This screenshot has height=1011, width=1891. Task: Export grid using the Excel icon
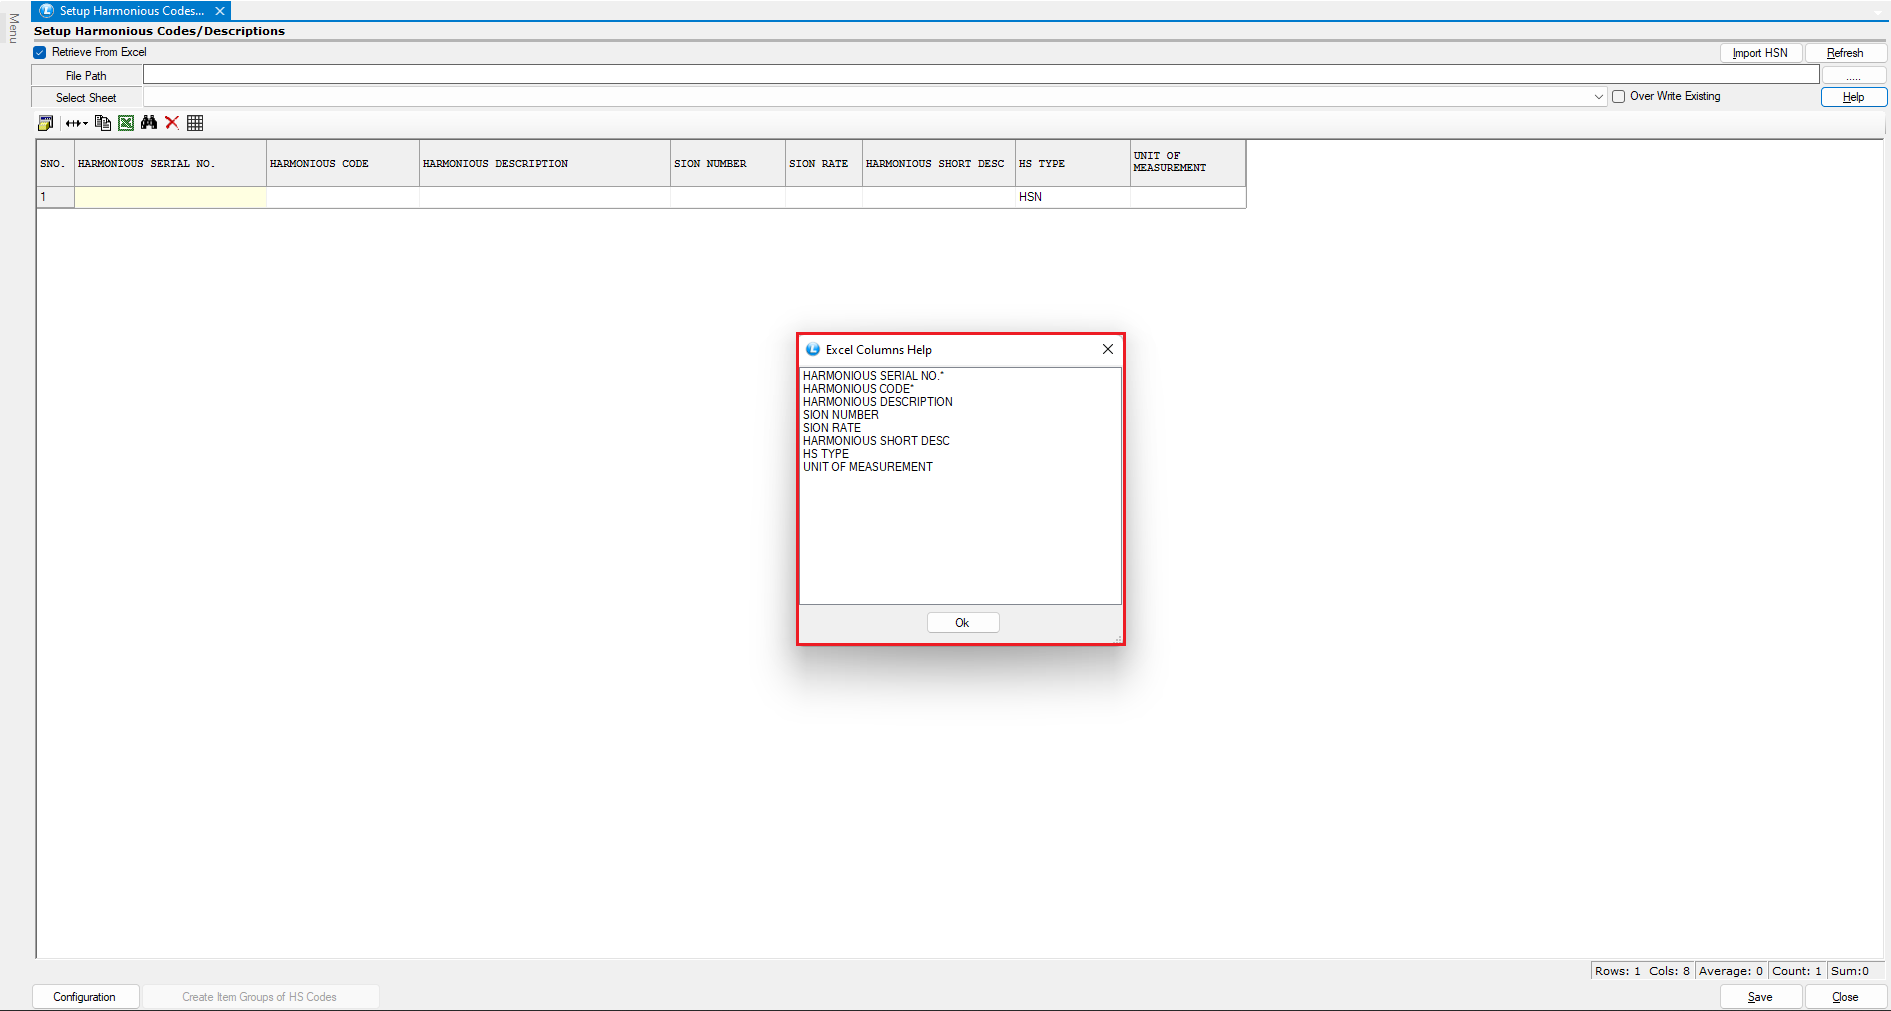click(126, 123)
